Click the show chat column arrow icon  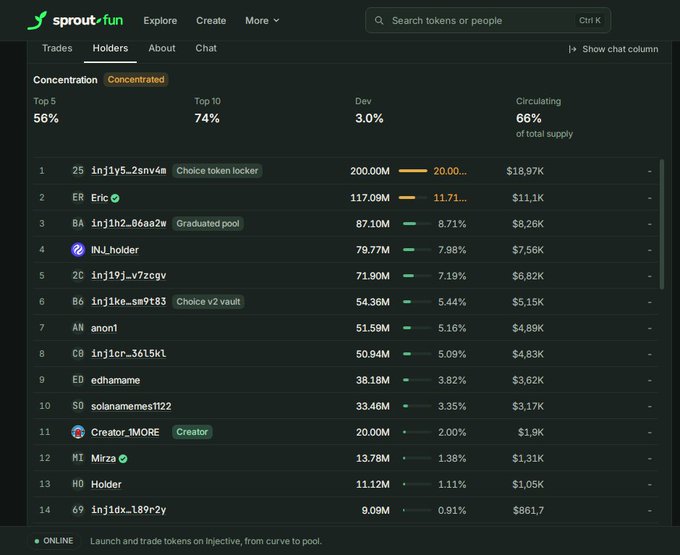[572, 49]
